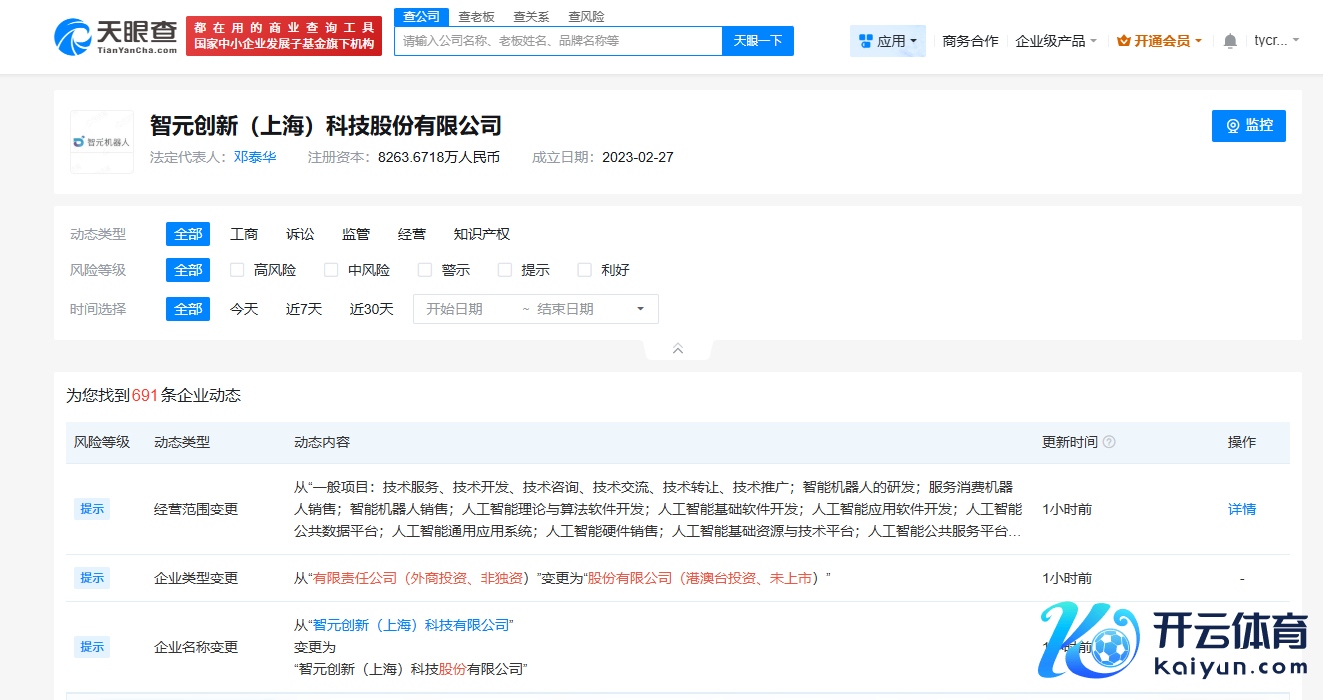Open the 企业级产品 dropdown menu
The width and height of the screenshot is (1323, 700).
click(1056, 41)
